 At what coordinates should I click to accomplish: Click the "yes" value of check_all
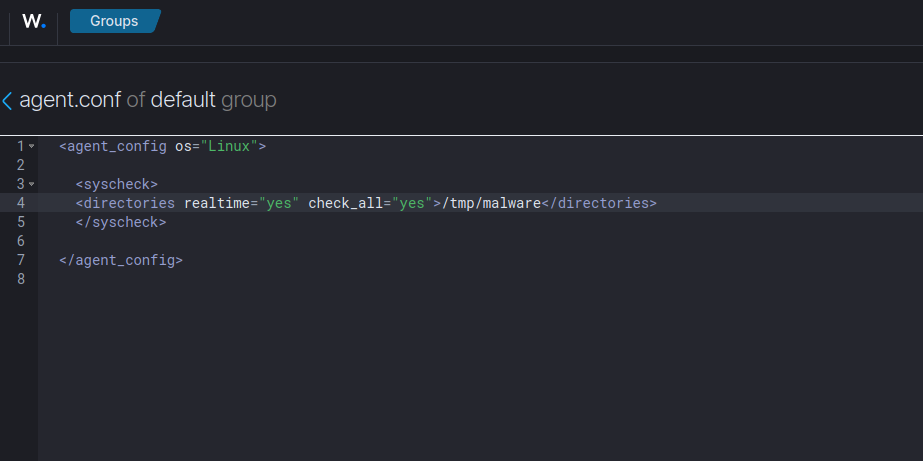click(412, 203)
